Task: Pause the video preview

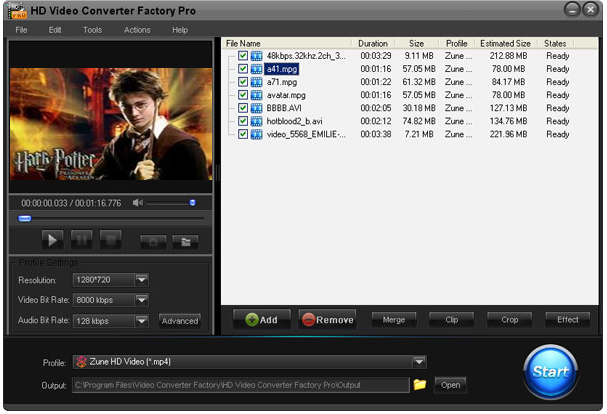Action: point(82,240)
